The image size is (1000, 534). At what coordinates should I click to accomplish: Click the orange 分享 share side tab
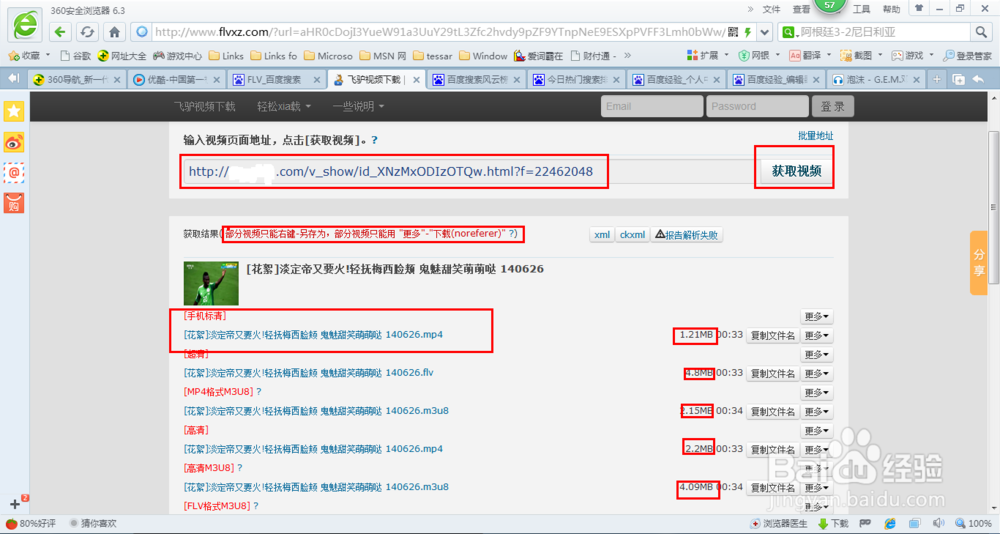pyautogui.click(x=979, y=263)
